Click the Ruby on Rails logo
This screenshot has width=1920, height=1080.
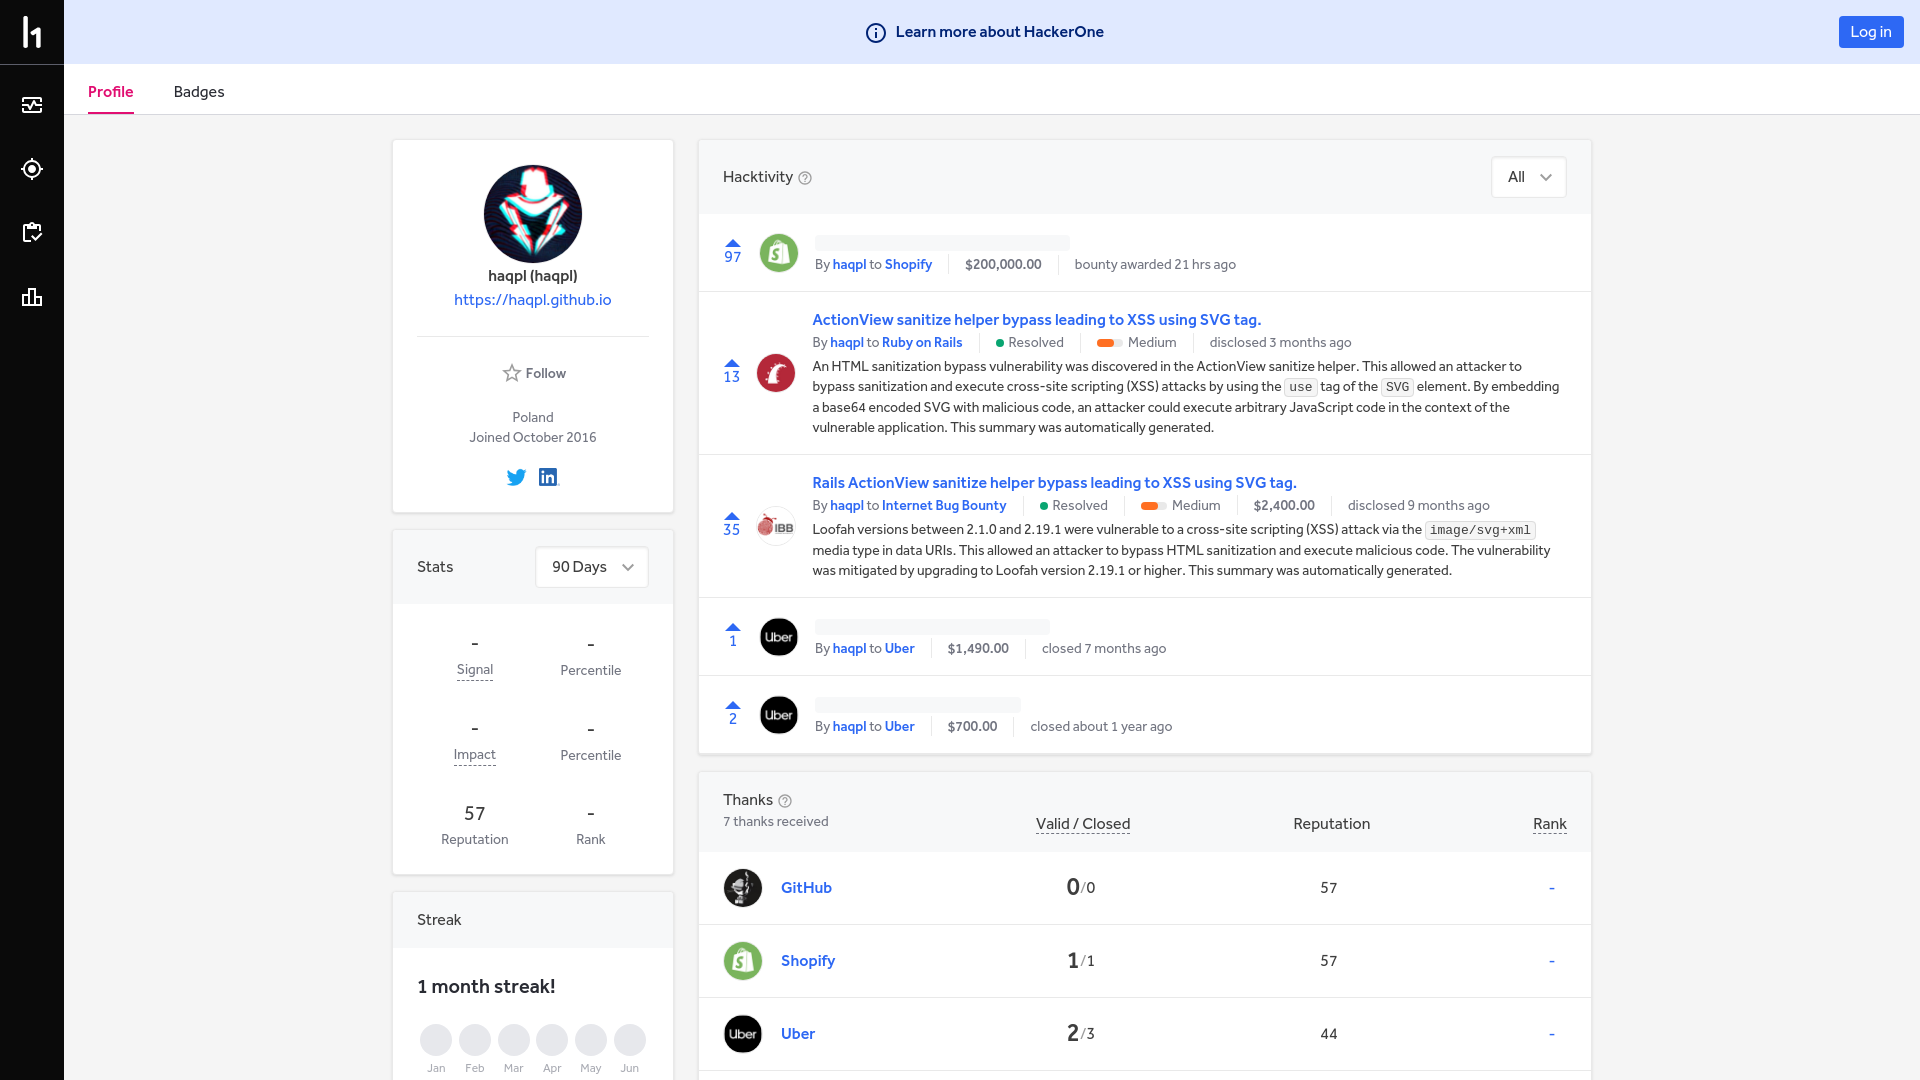(776, 373)
